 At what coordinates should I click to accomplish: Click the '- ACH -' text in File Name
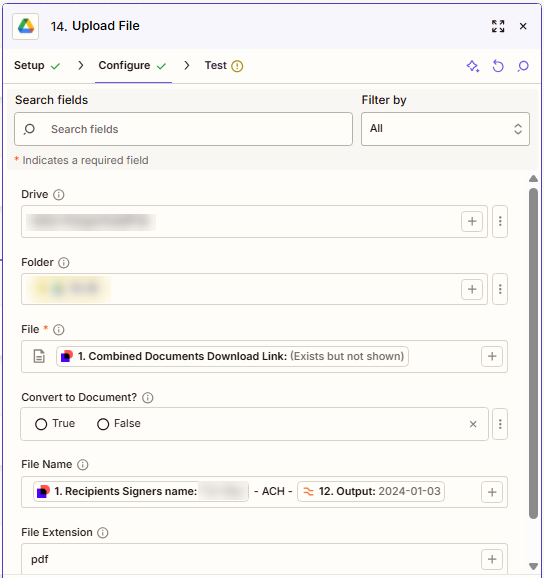[x=273, y=491]
